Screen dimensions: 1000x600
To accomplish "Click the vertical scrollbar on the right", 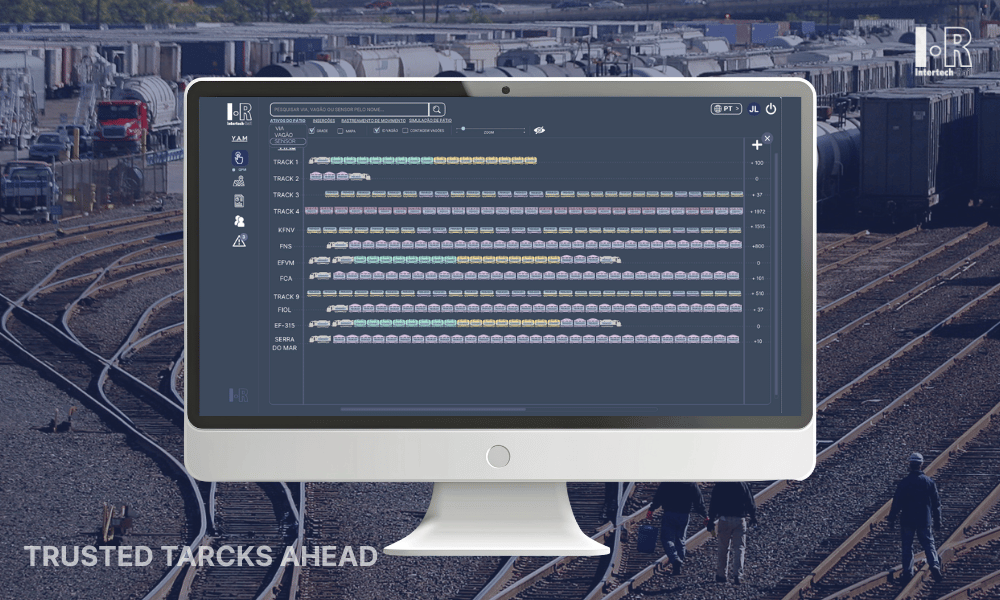I will 776,274.
